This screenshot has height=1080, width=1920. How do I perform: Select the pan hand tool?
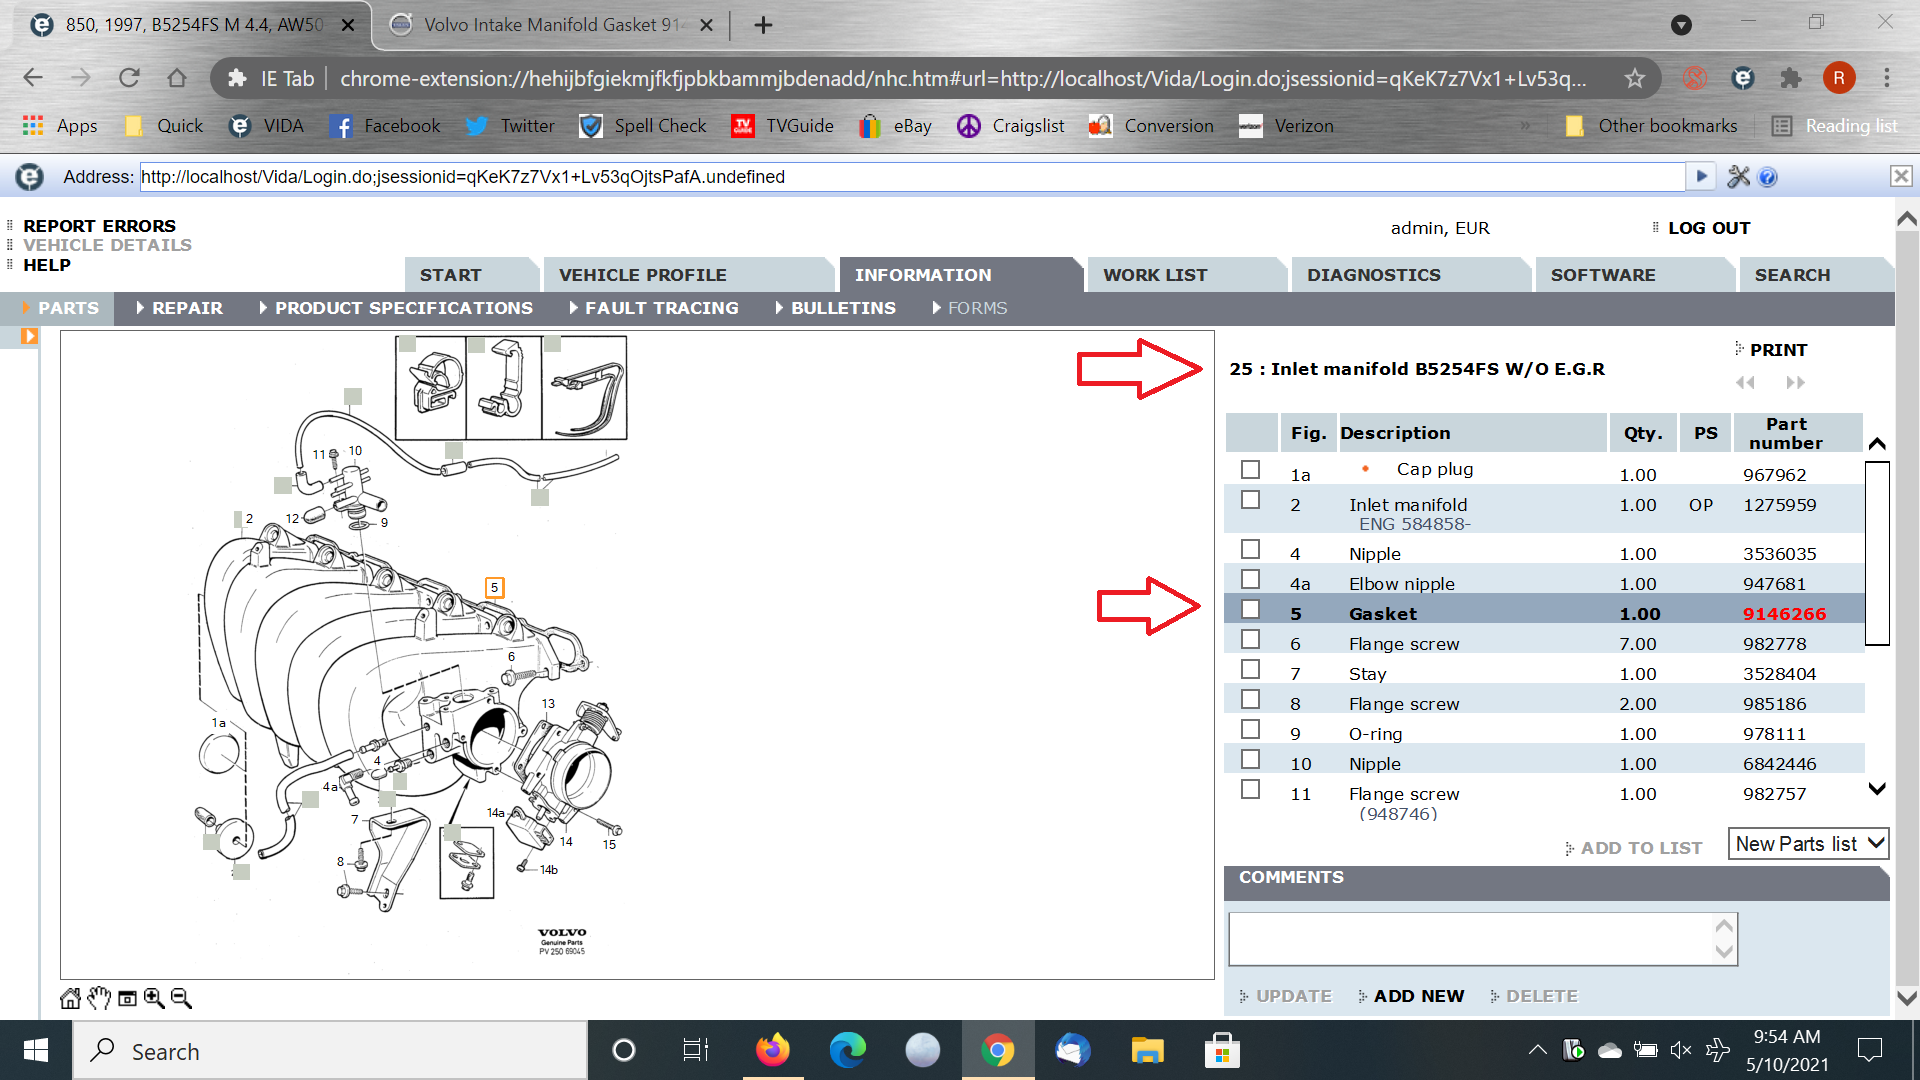(x=98, y=998)
